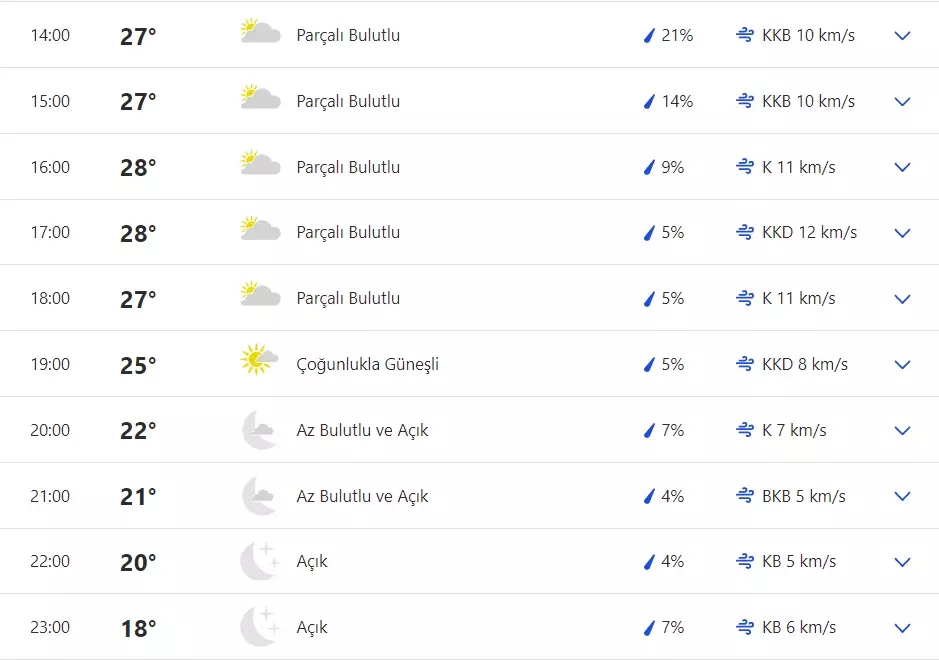Open details for the 19:00 forecast
This screenshot has width=939, height=660.
point(902,365)
